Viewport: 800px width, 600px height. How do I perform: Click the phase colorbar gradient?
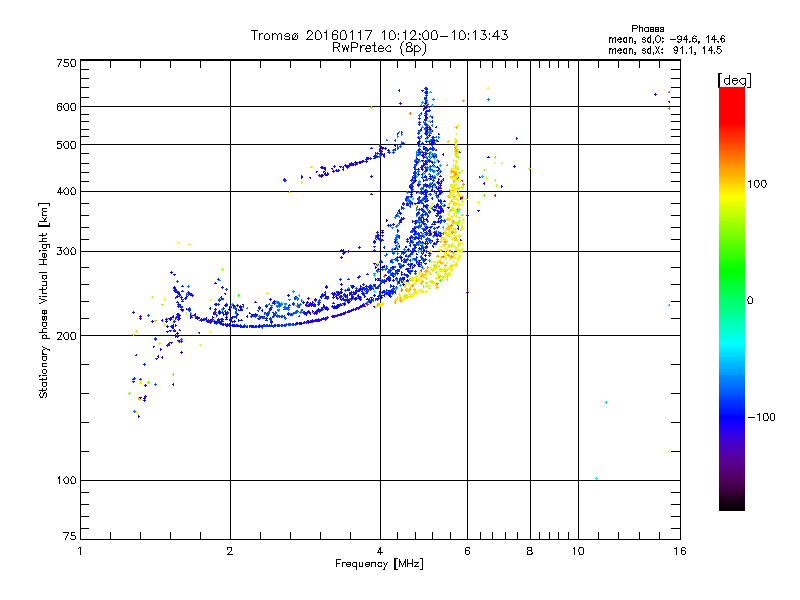[732, 298]
